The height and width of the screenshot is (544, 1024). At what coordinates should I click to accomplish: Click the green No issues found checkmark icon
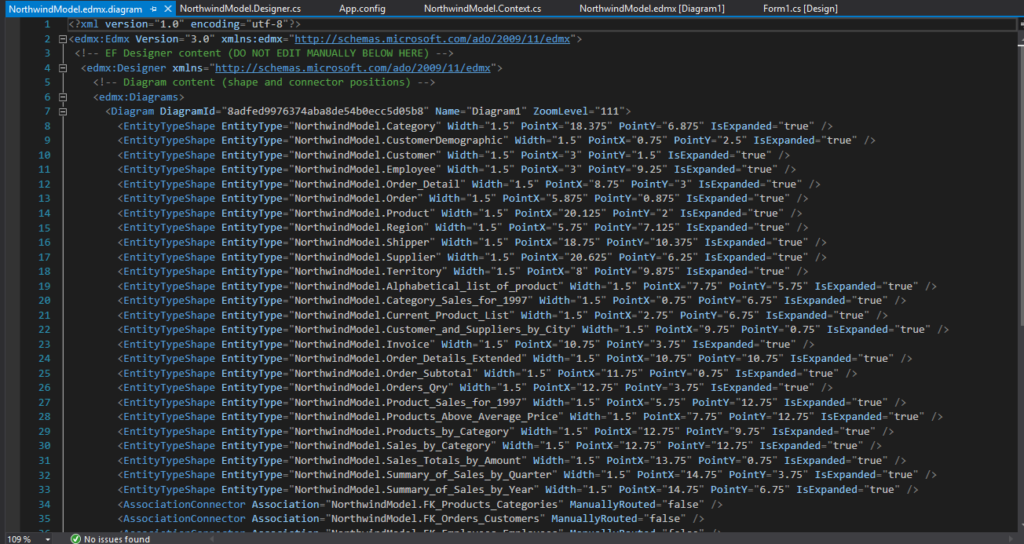[76, 539]
